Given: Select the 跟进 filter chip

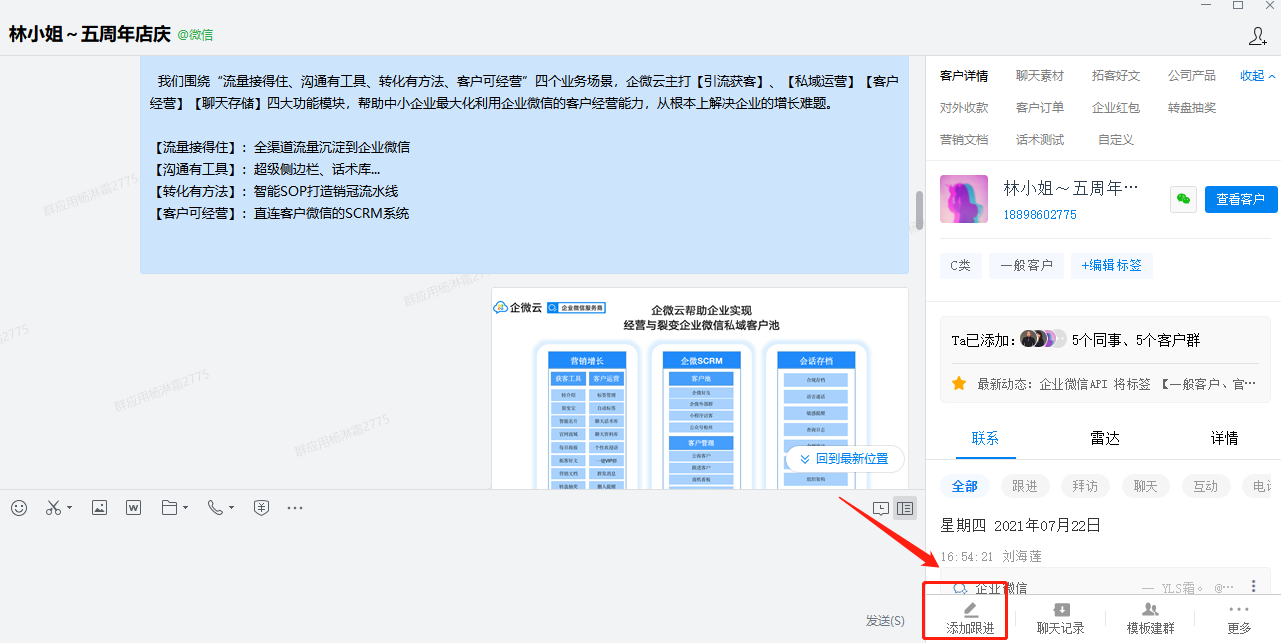Looking at the screenshot, I should tap(1025, 486).
